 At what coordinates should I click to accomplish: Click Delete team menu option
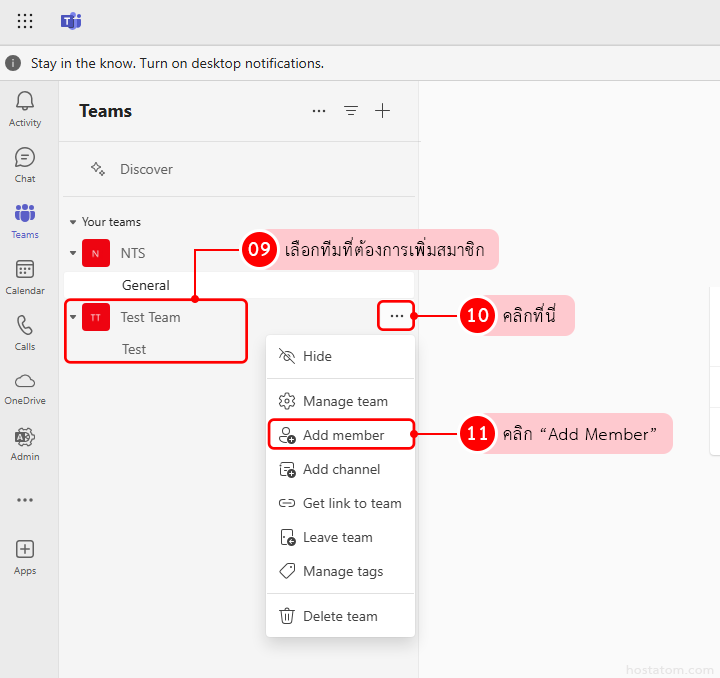click(x=339, y=616)
